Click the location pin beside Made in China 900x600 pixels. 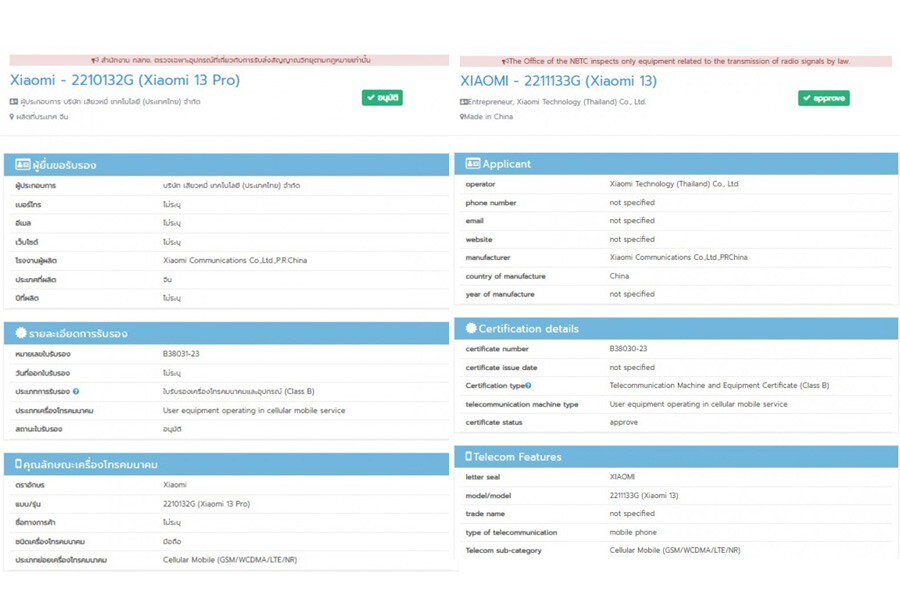463,117
